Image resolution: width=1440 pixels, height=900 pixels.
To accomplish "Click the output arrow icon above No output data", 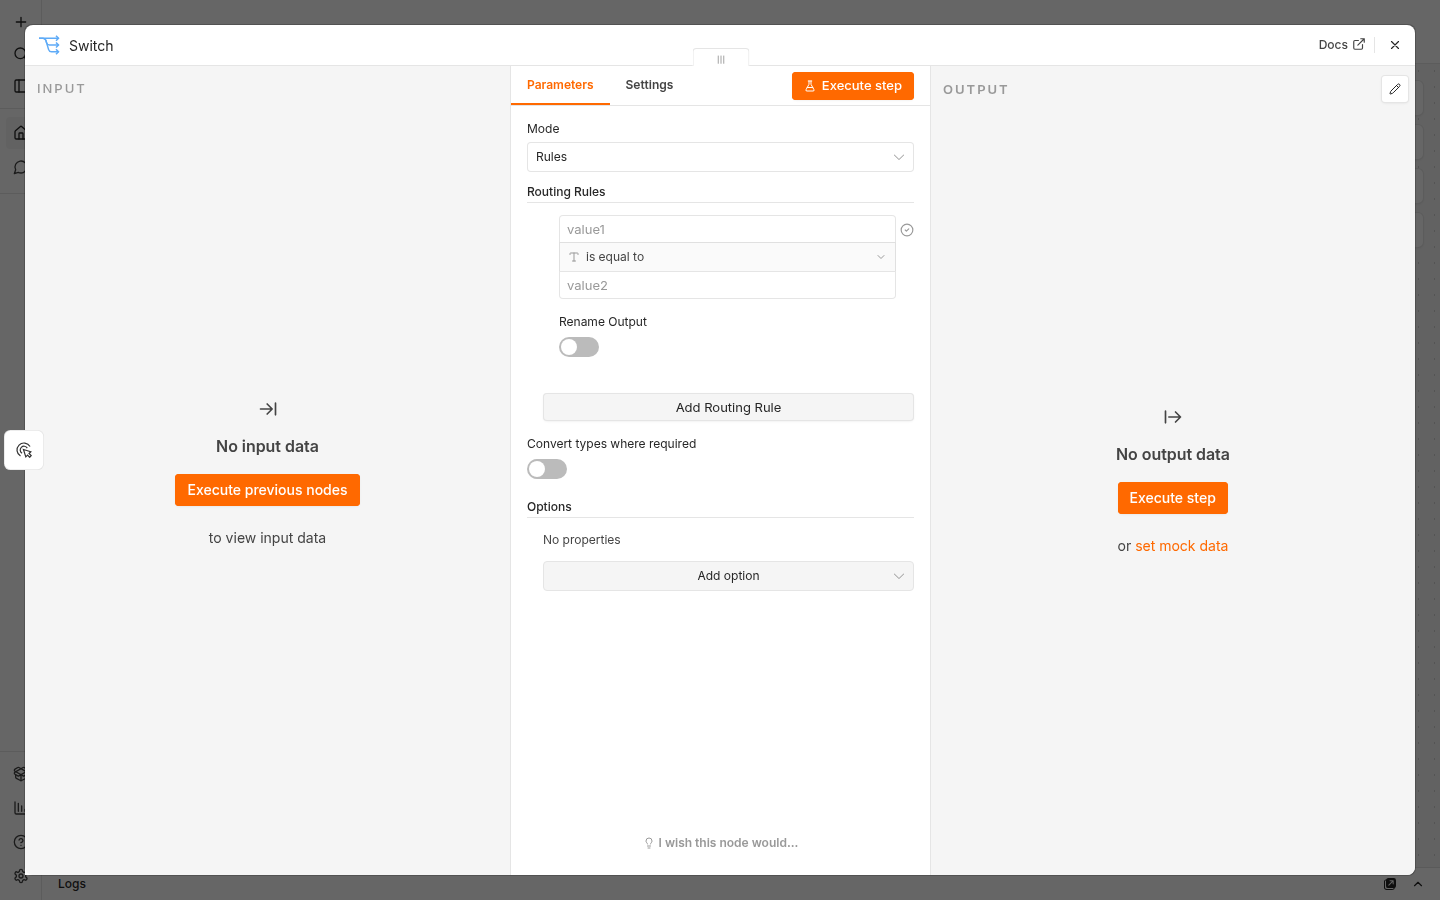I will click(1173, 417).
